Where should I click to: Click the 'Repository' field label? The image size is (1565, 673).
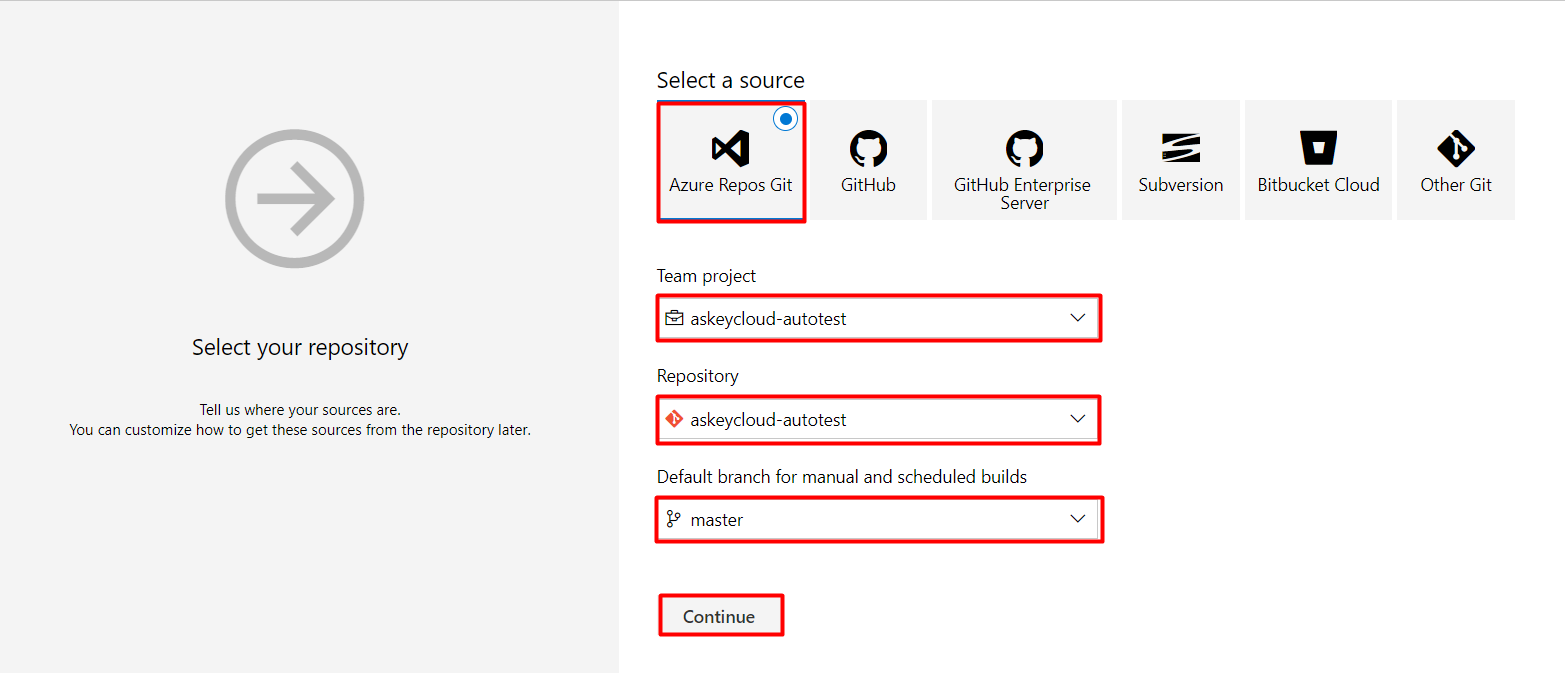pyautogui.click(x=698, y=376)
